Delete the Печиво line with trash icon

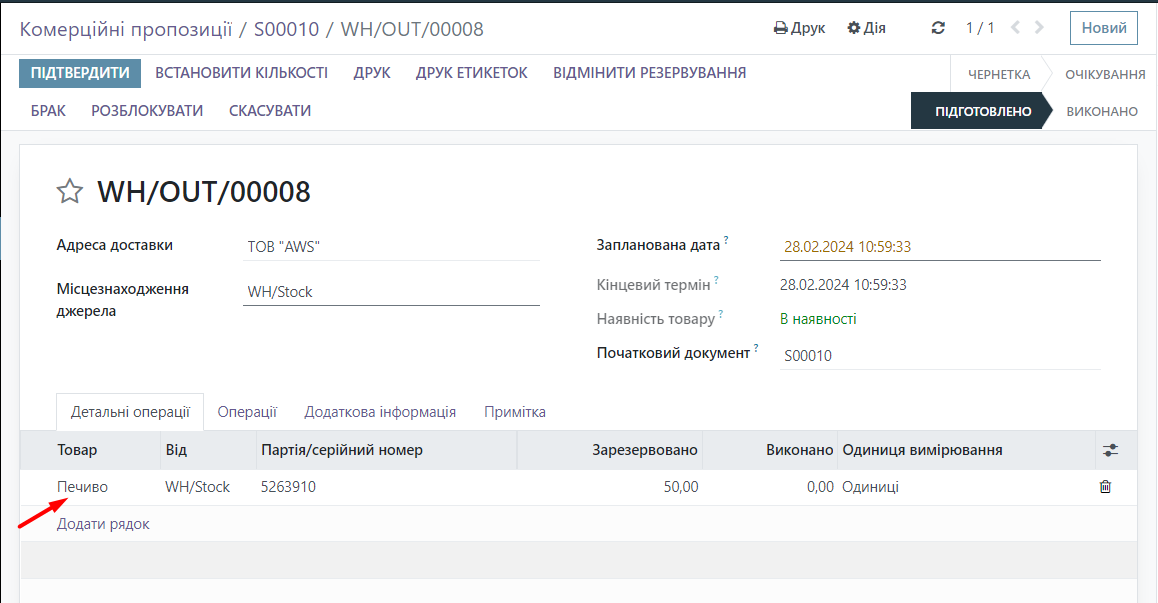tap(1105, 487)
